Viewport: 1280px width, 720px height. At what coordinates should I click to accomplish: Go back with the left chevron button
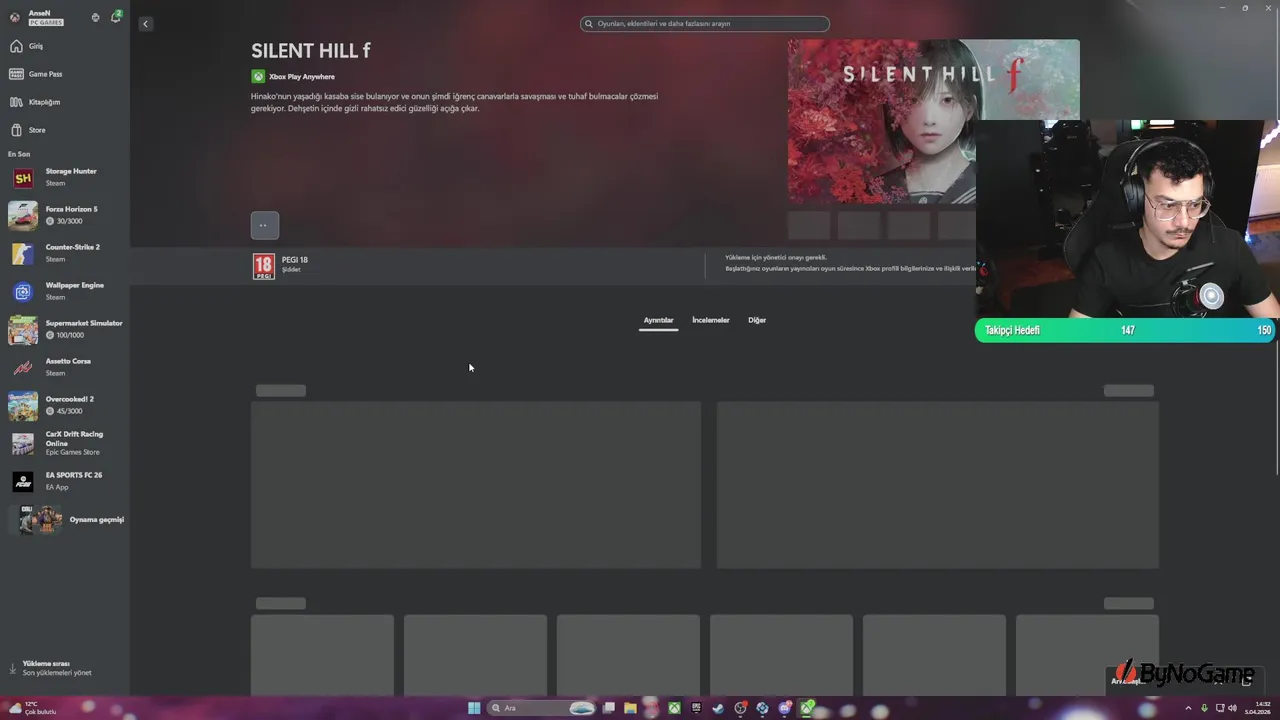click(x=145, y=24)
